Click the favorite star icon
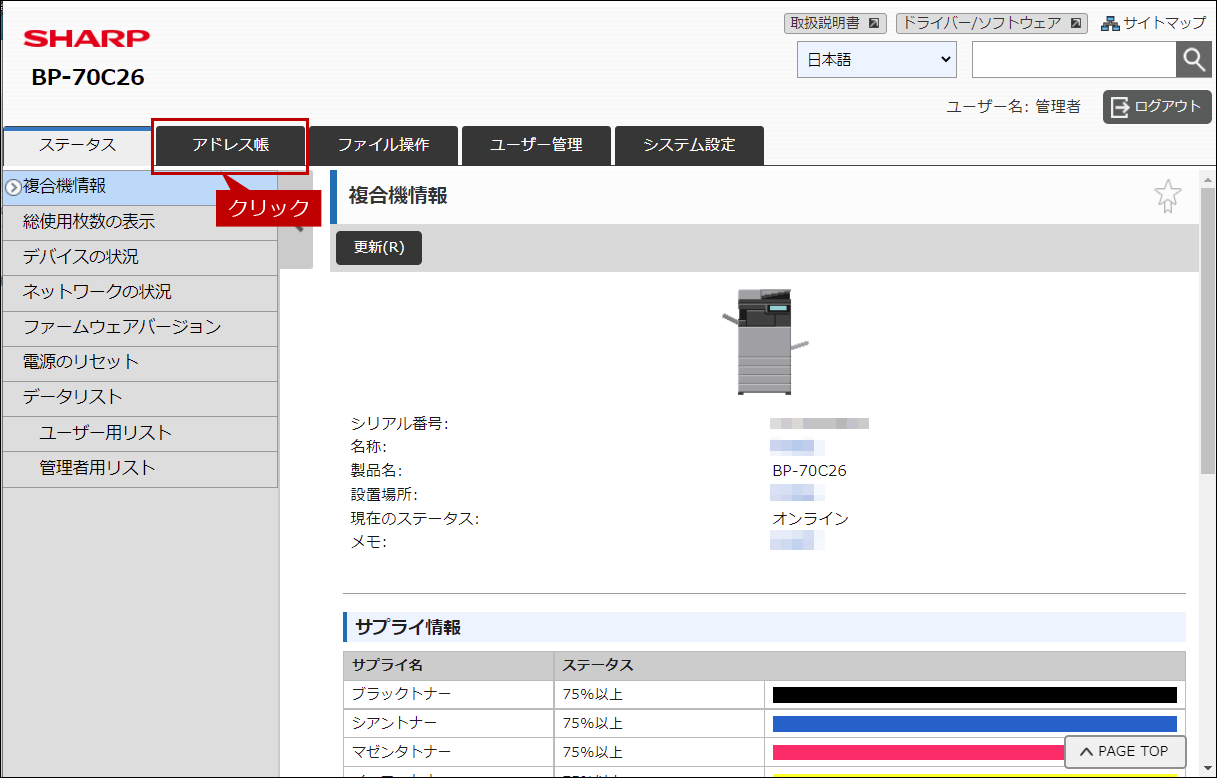Viewport: 1217px width, 778px height. click(1167, 196)
